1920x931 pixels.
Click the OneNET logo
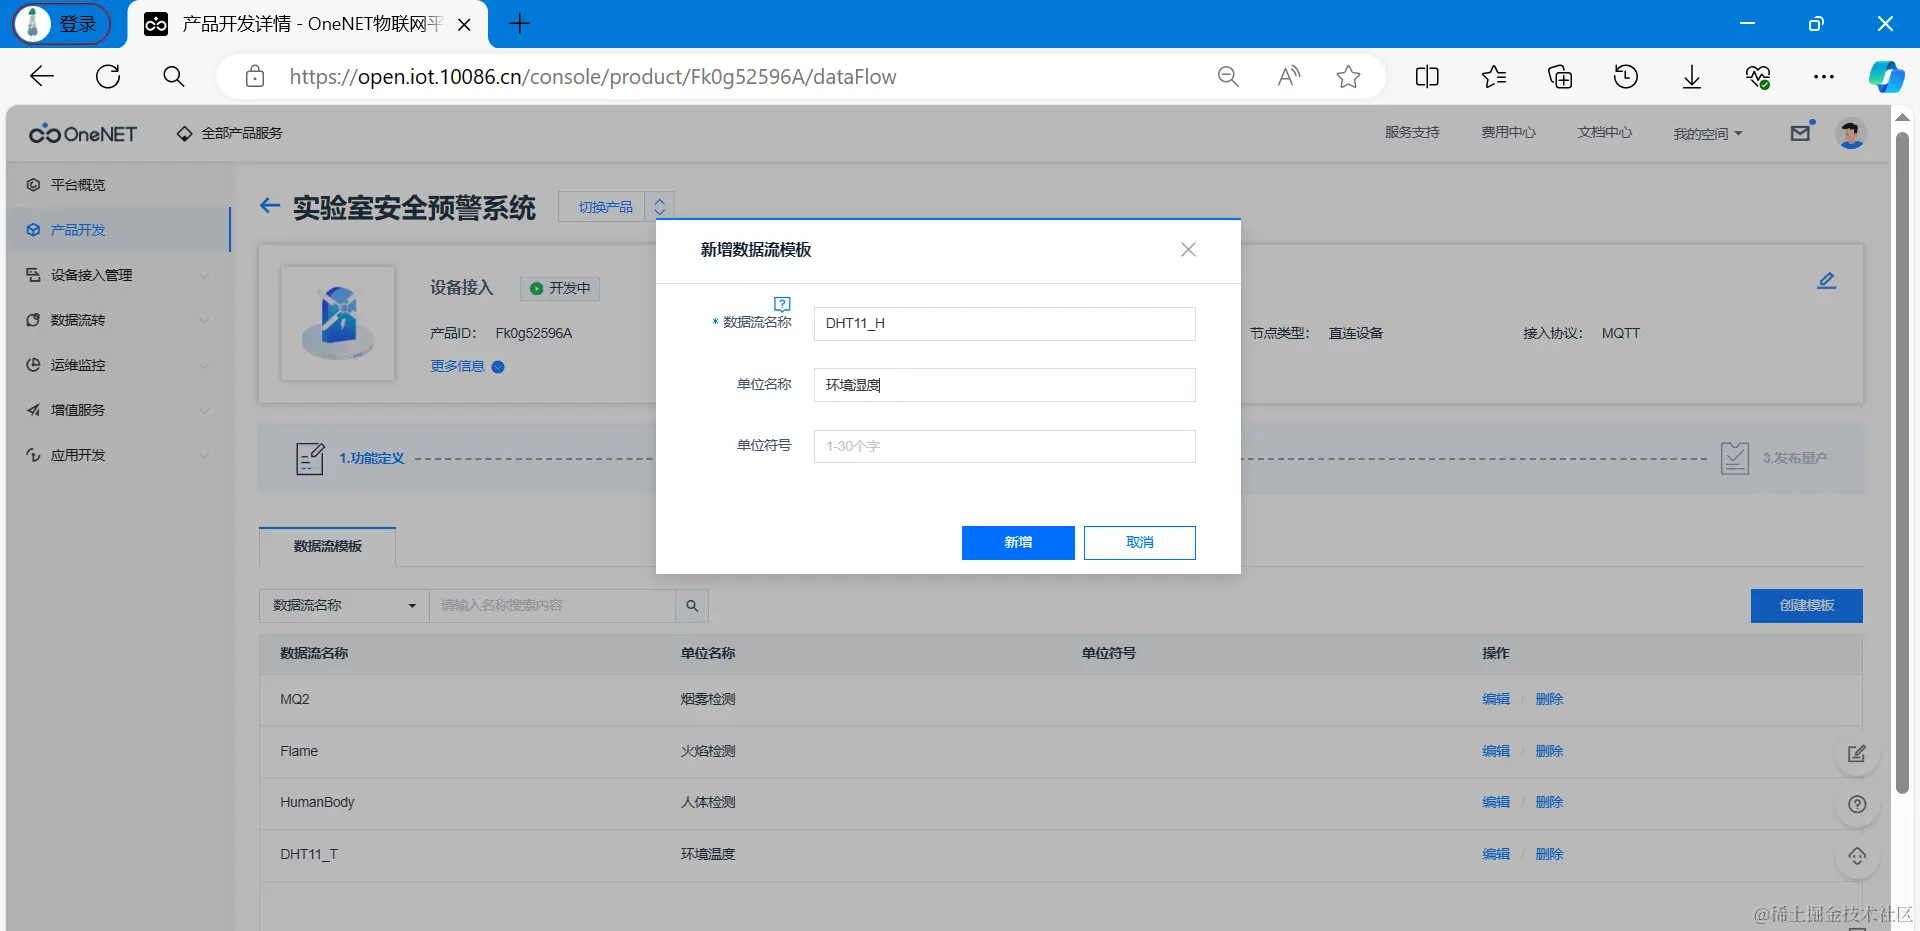(83, 133)
